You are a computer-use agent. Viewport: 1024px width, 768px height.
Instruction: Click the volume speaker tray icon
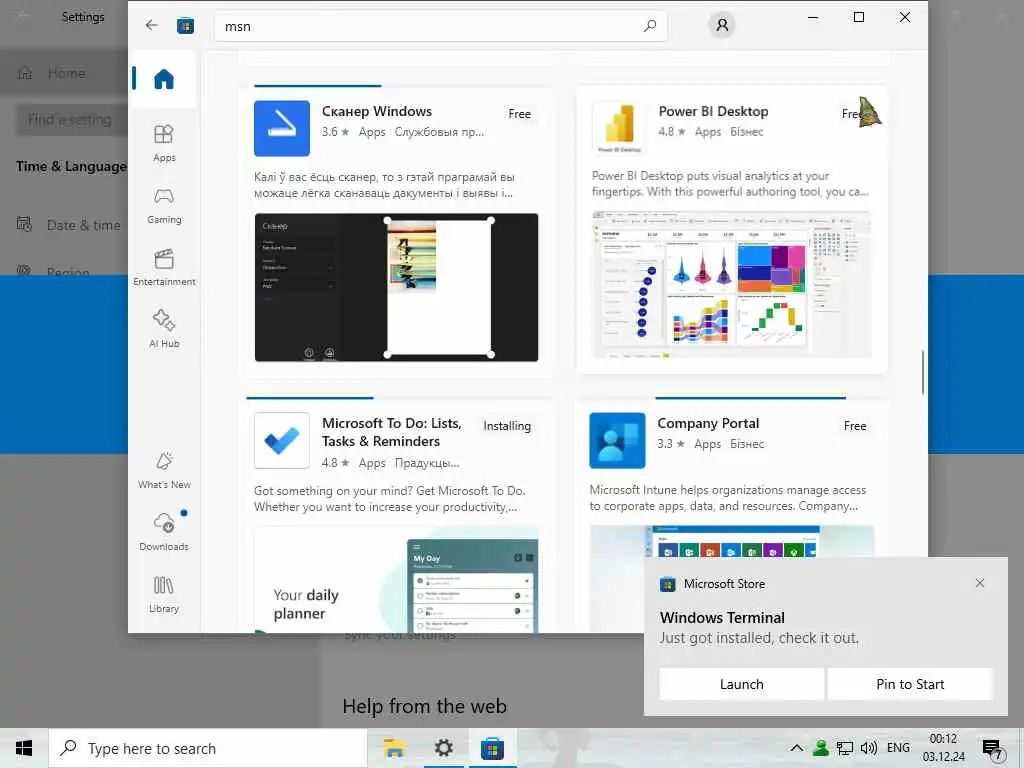[x=869, y=748]
